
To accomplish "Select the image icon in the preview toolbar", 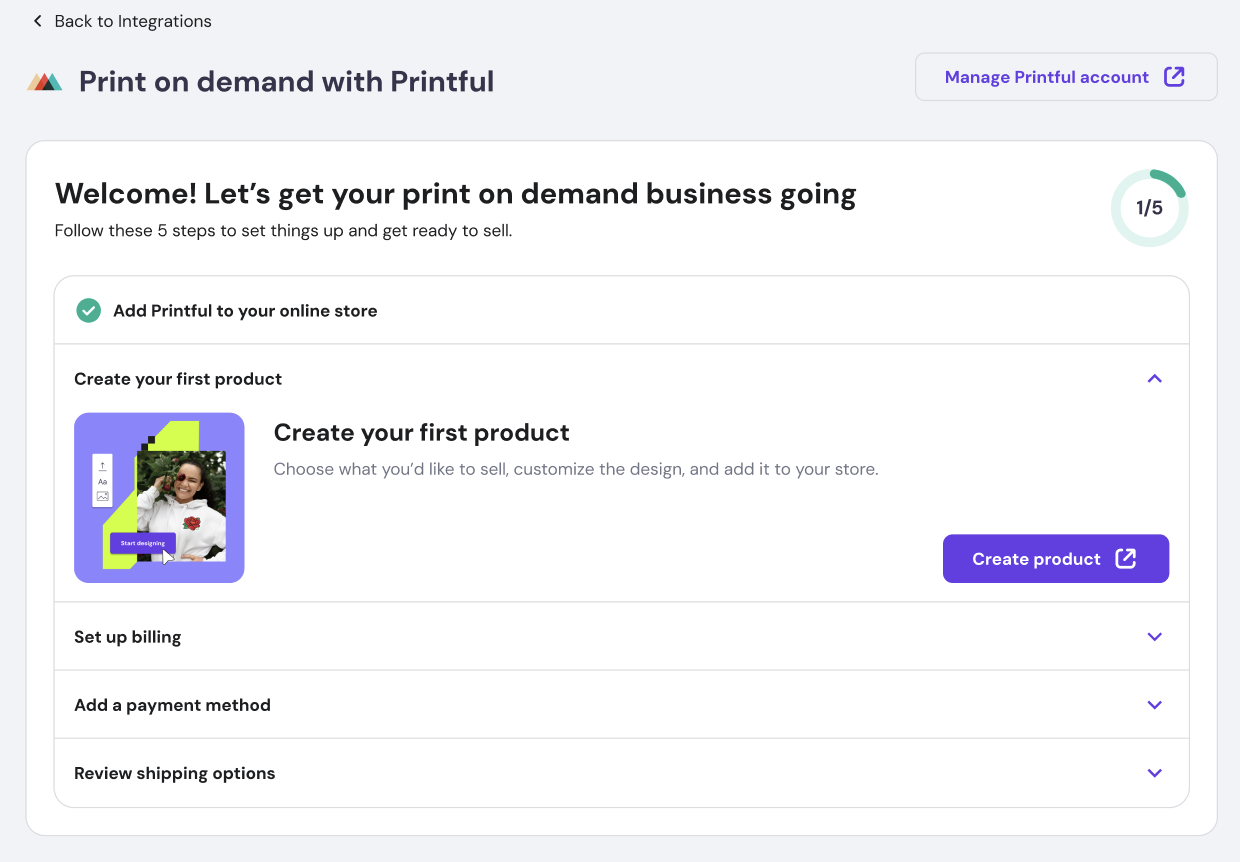I will (x=101, y=498).
